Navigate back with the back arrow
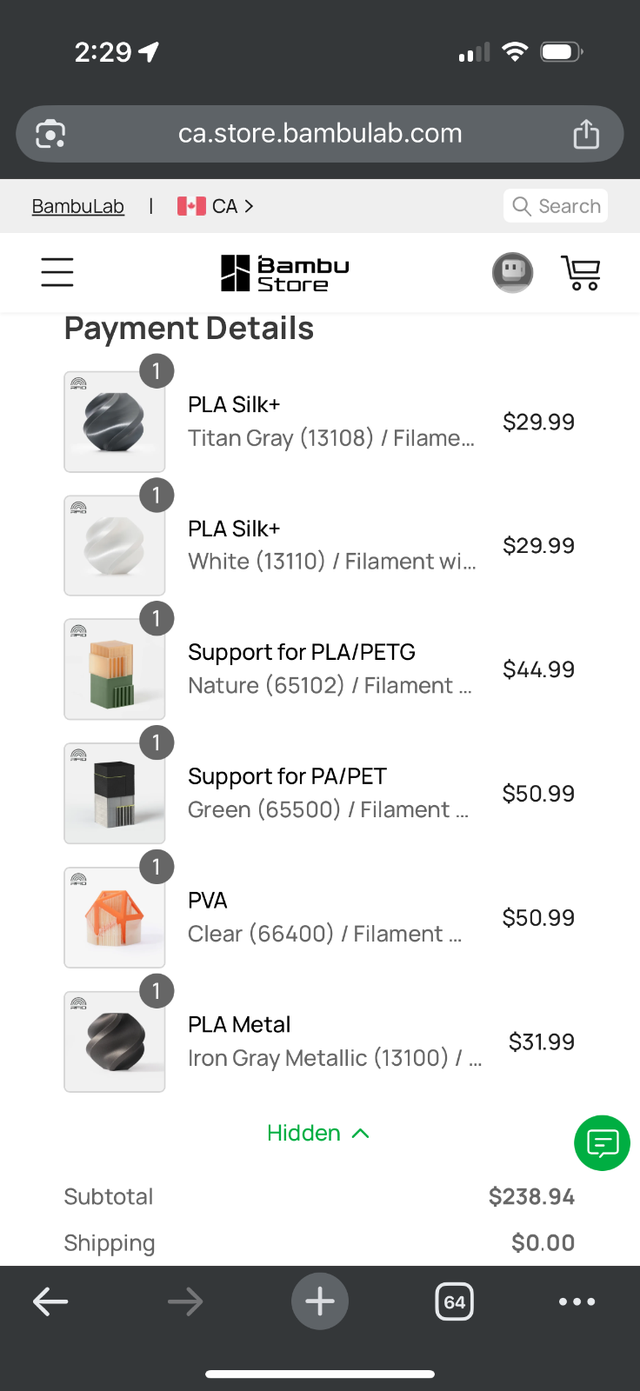The height and width of the screenshot is (1391, 640). [x=50, y=1301]
